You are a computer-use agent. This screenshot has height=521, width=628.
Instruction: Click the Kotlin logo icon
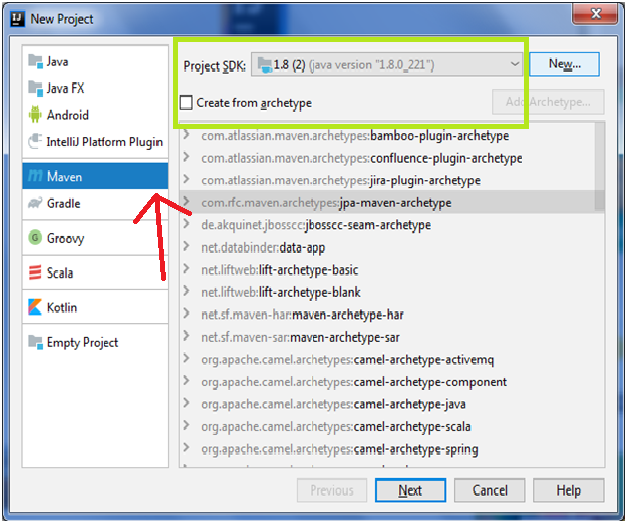[35, 307]
